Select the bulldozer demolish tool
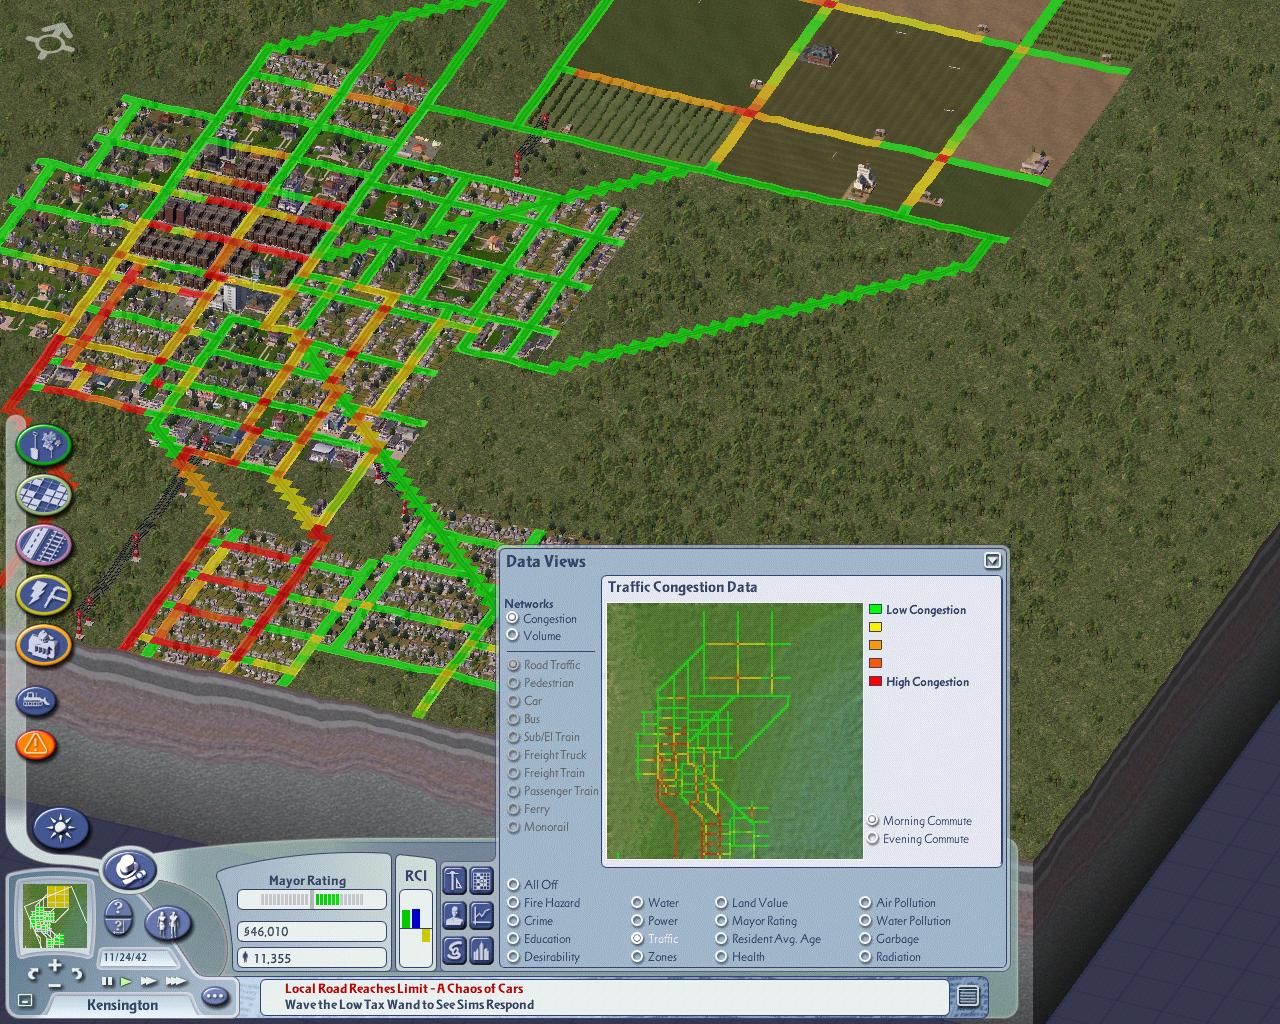 [36, 700]
